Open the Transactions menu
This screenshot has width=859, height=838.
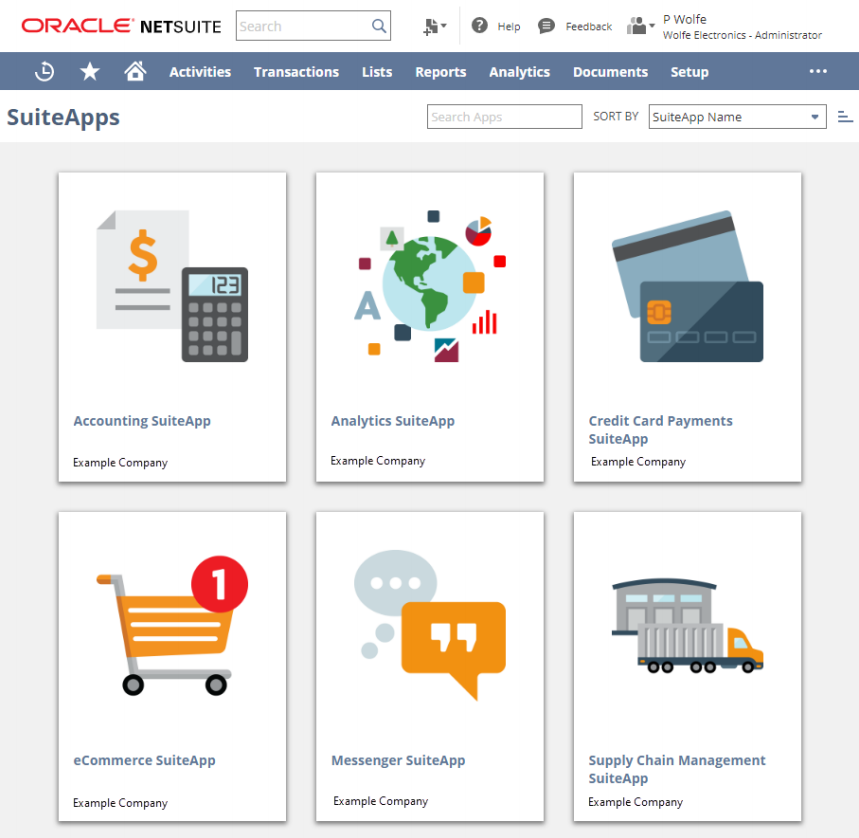[296, 72]
